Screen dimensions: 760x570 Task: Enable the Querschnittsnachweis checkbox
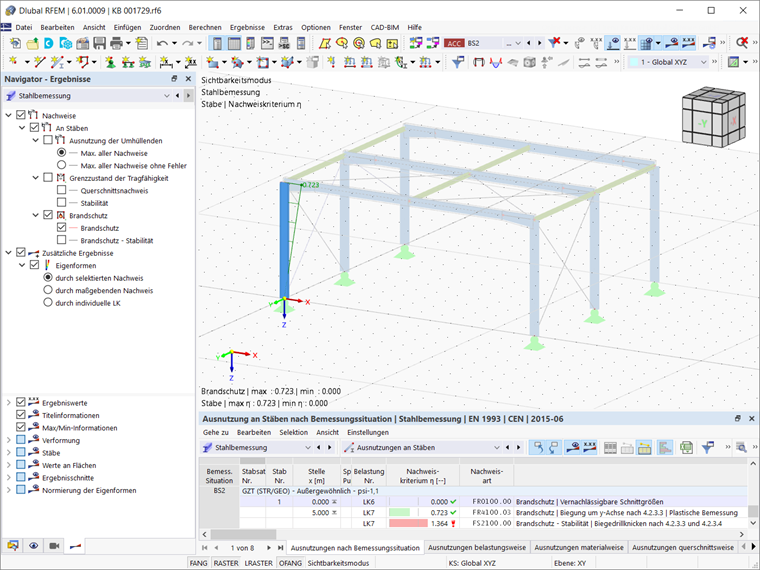coord(62,190)
